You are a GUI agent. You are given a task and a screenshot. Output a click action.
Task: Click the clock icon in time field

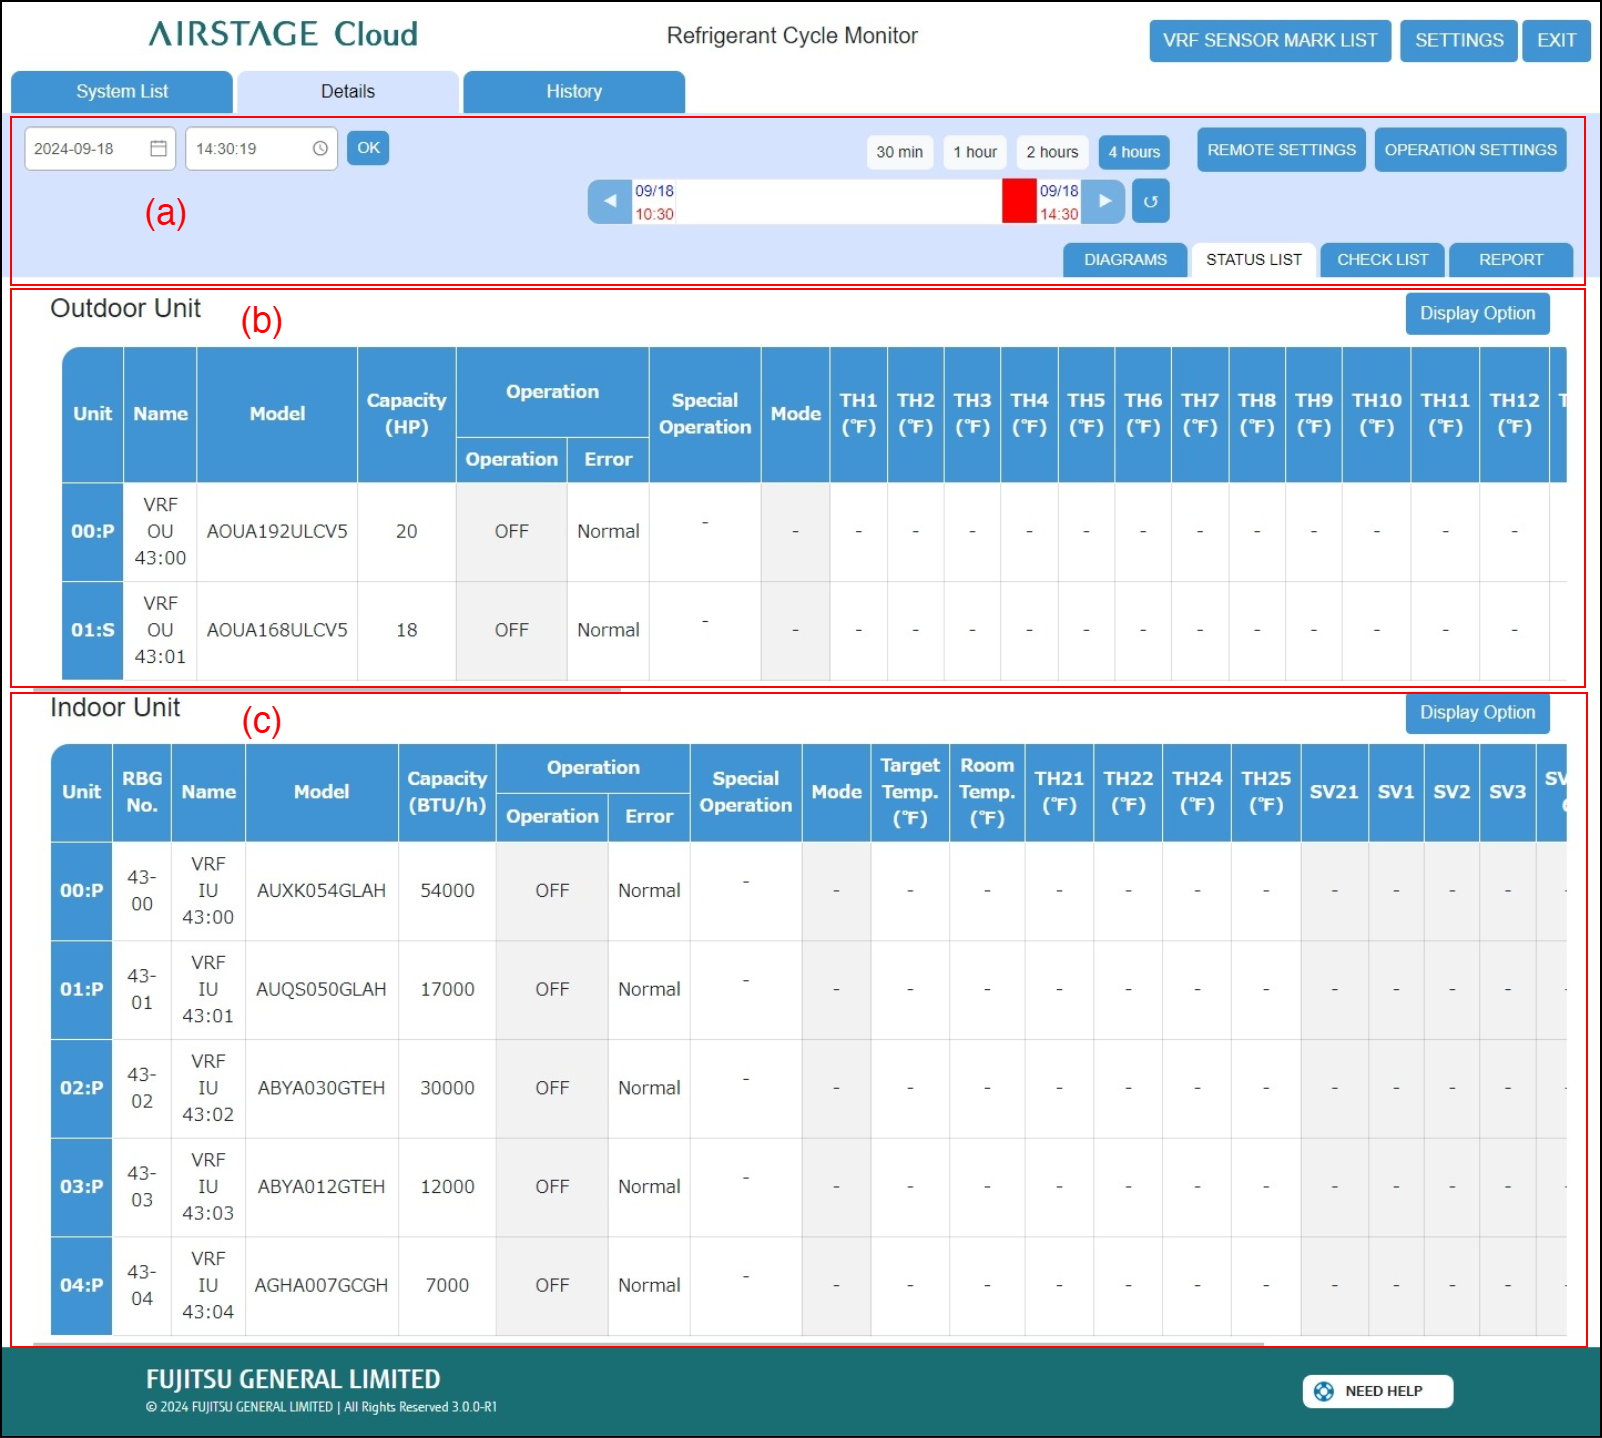(x=320, y=149)
